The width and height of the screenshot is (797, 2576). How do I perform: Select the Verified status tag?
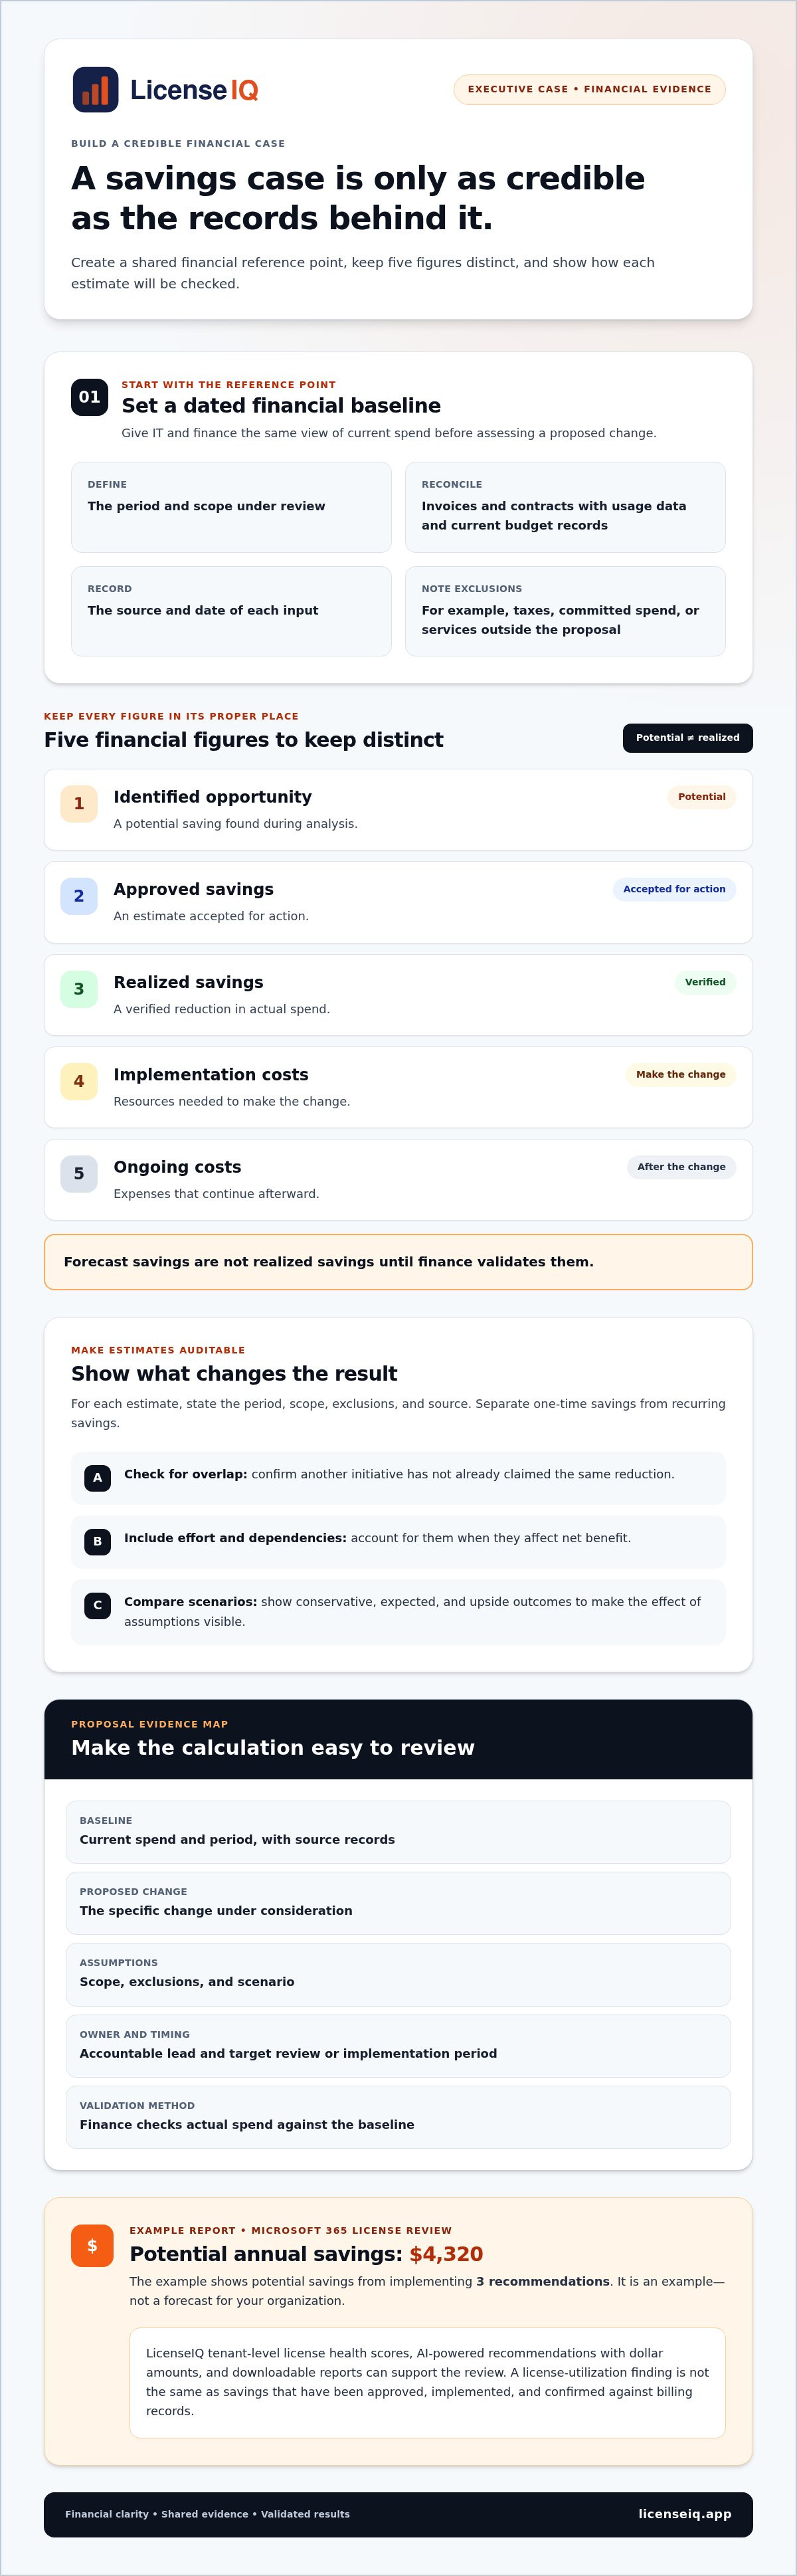pyautogui.click(x=705, y=982)
